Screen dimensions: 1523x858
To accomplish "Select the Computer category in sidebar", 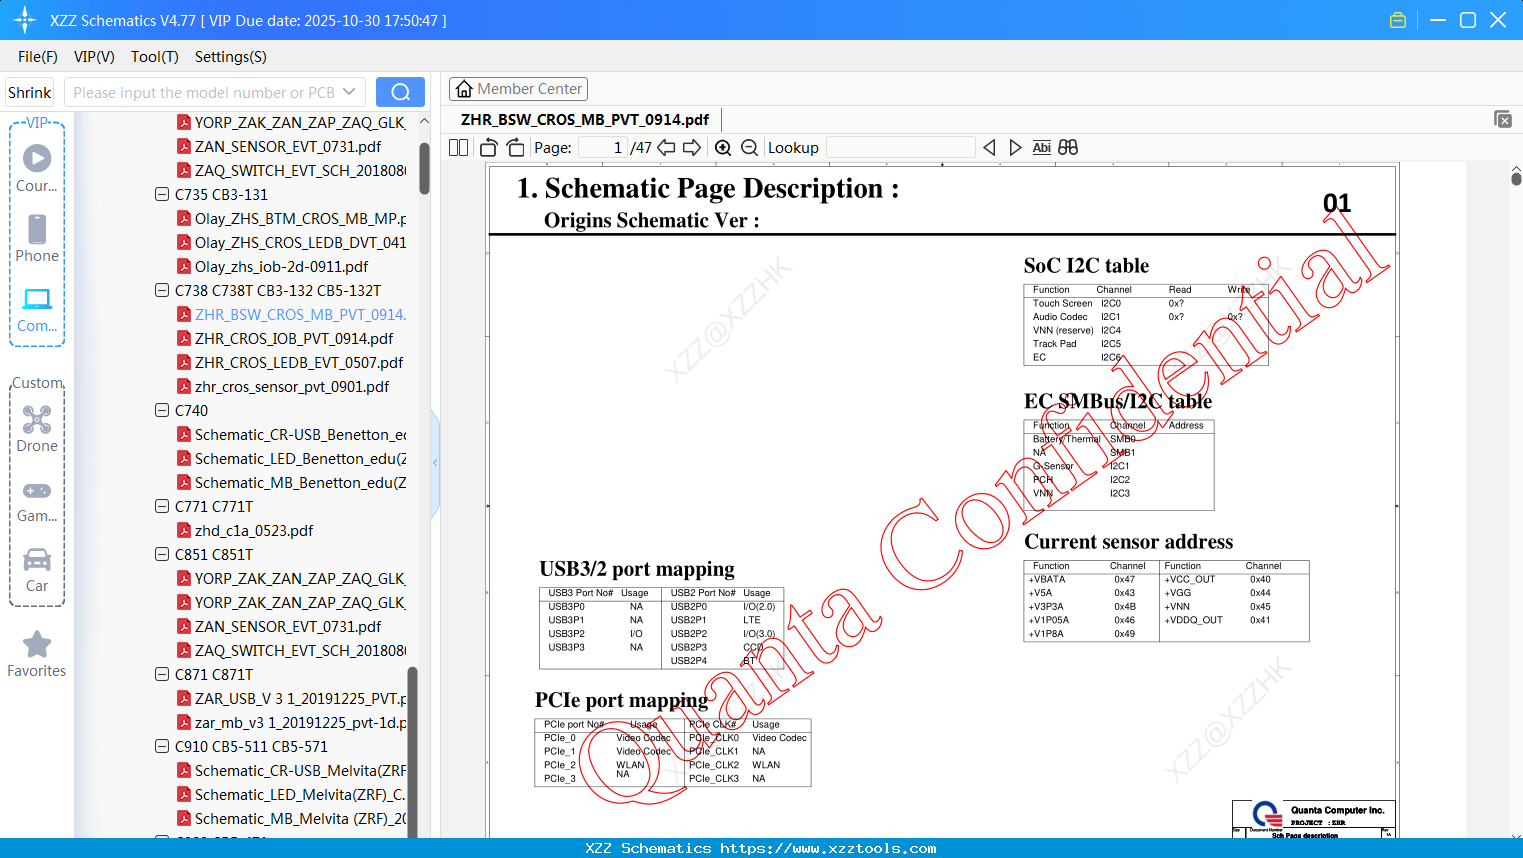I will pyautogui.click(x=37, y=310).
